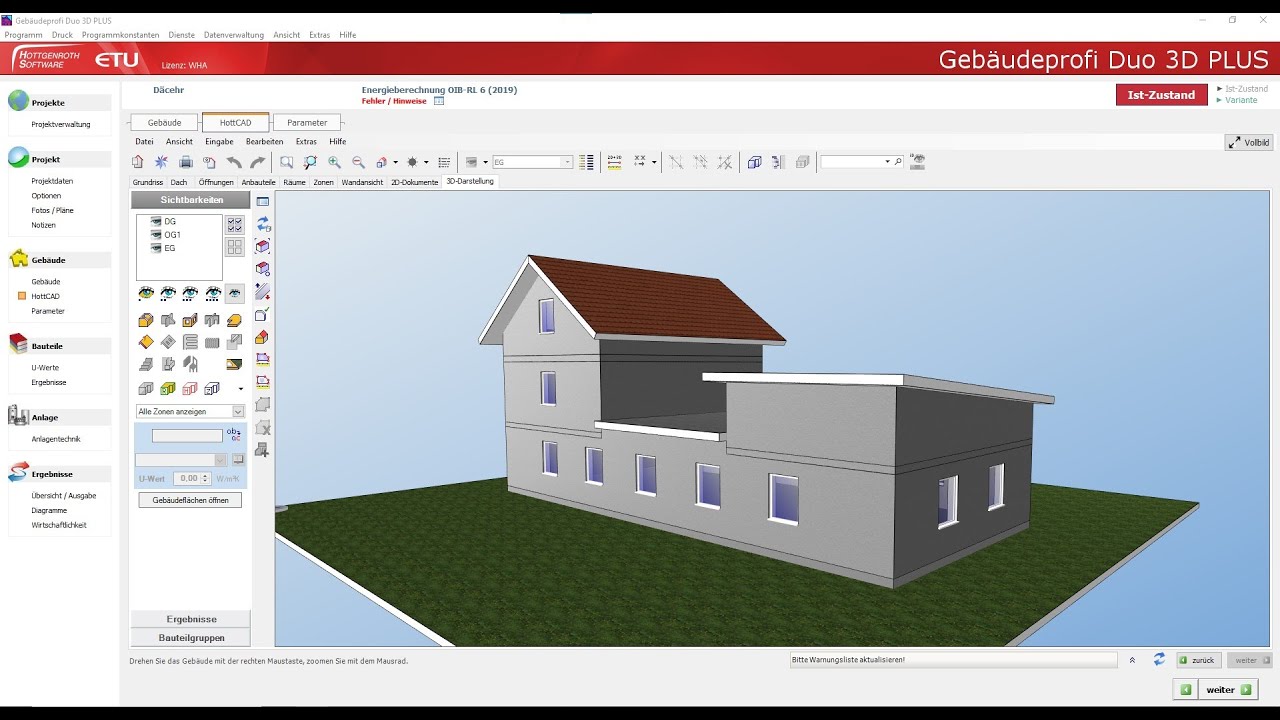Open the EG floor selection dropdown in the toolbar
Viewport: 1280px width, 720px height.
(567, 162)
